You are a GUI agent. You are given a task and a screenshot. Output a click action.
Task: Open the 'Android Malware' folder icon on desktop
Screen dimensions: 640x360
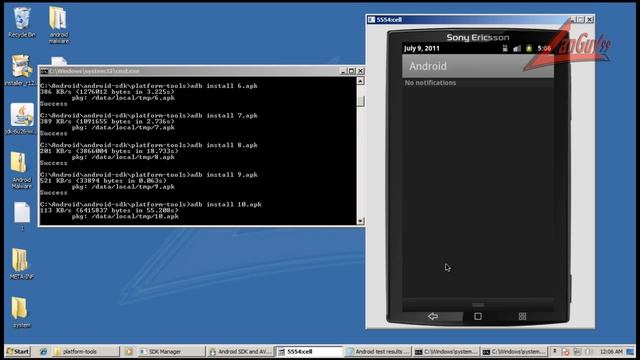click(x=21, y=170)
